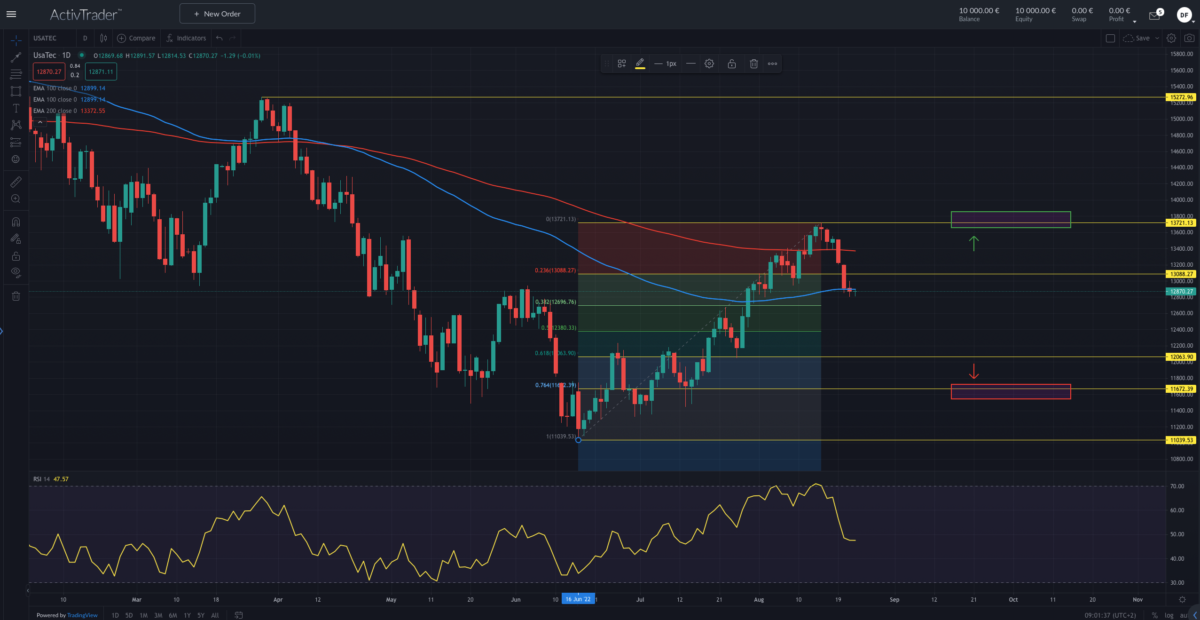
Task: Open the line color pencil swatch
Action: (x=640, y=63)
